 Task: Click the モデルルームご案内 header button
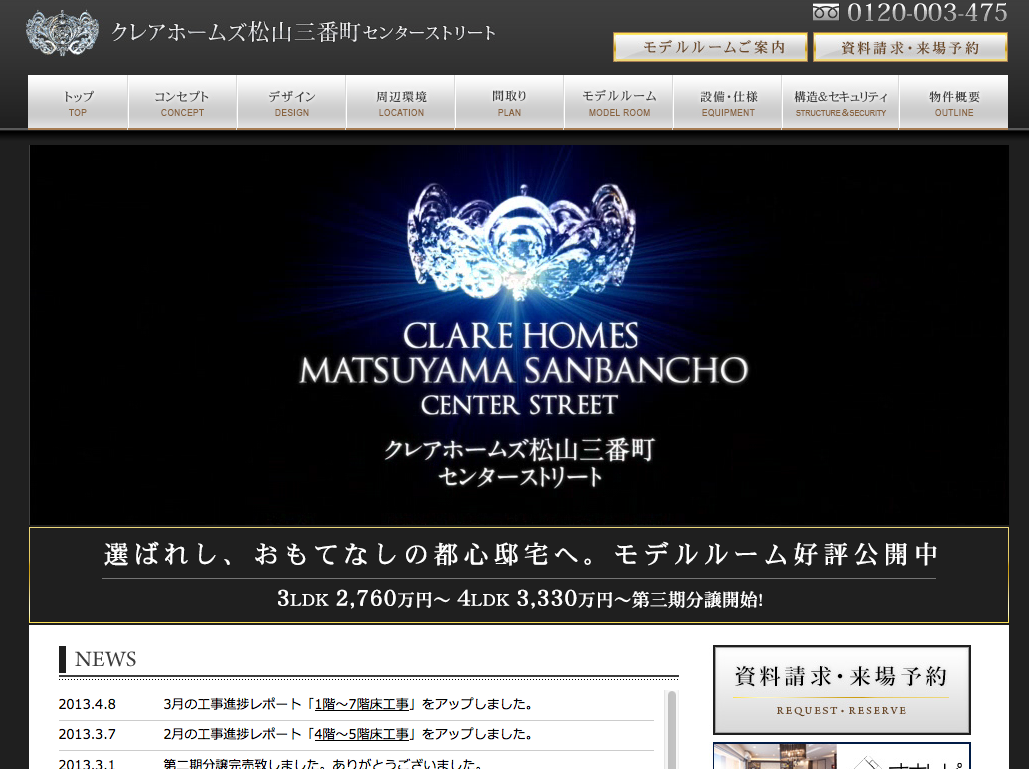click(x=710, y=47)
